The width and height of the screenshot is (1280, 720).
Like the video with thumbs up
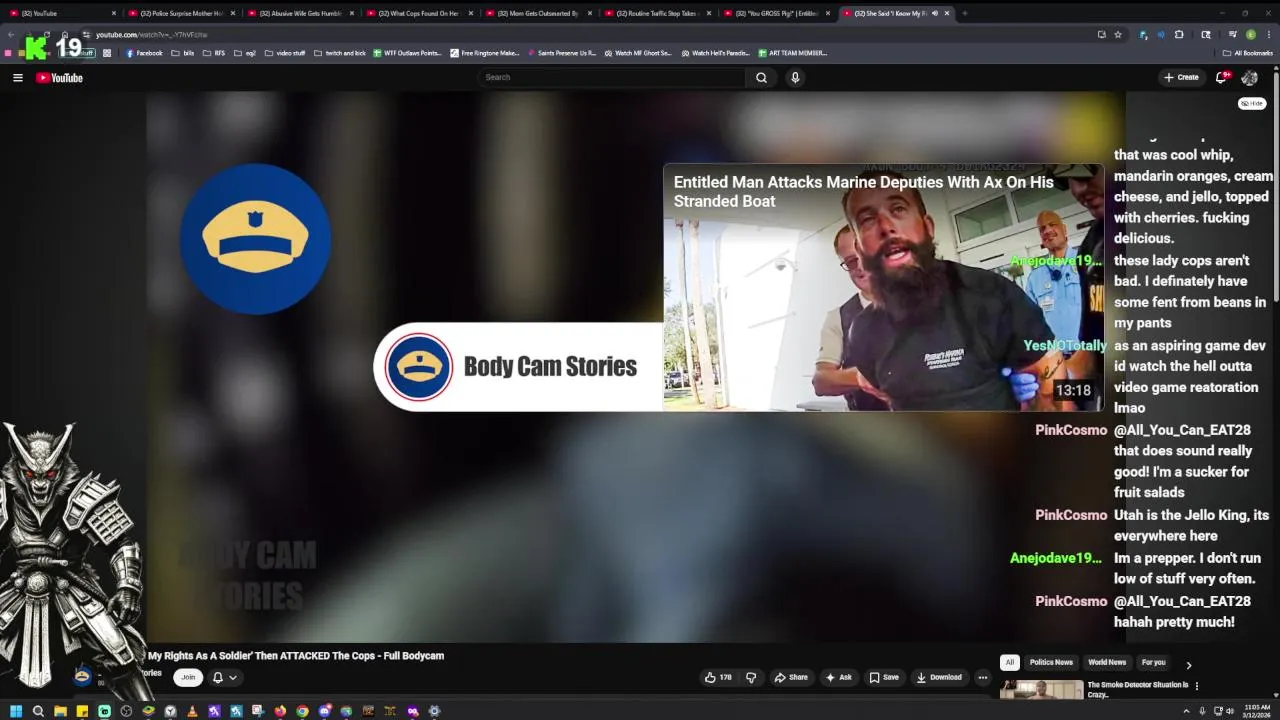click(718, 677)
